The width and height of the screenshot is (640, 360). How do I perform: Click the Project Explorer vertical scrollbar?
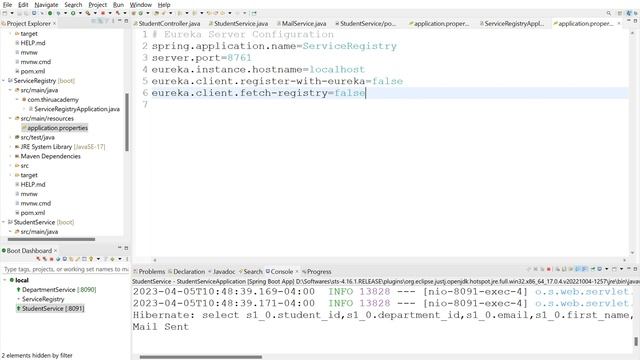pyautogui.click(x=127, y=122)
